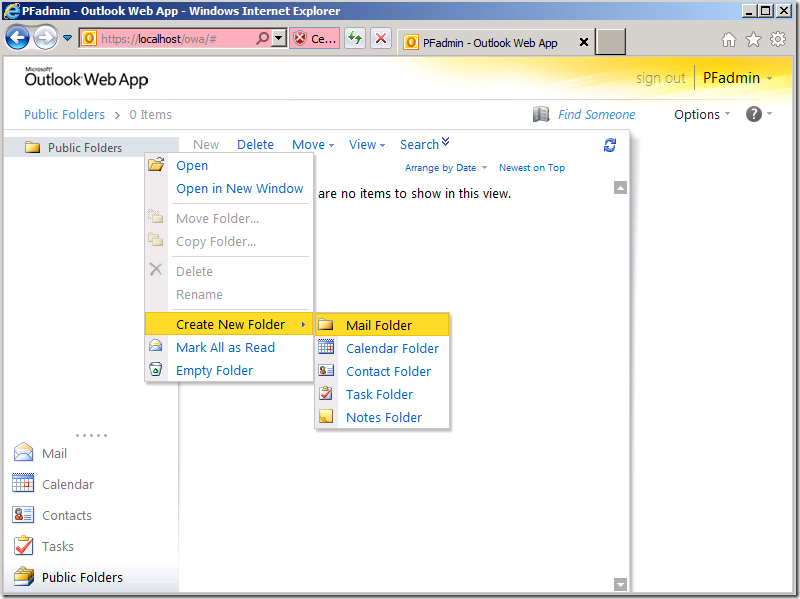800x599 pixels.
Task: Click the Tasks checkmark icon in navigation pane
Action: pos(23,545)
